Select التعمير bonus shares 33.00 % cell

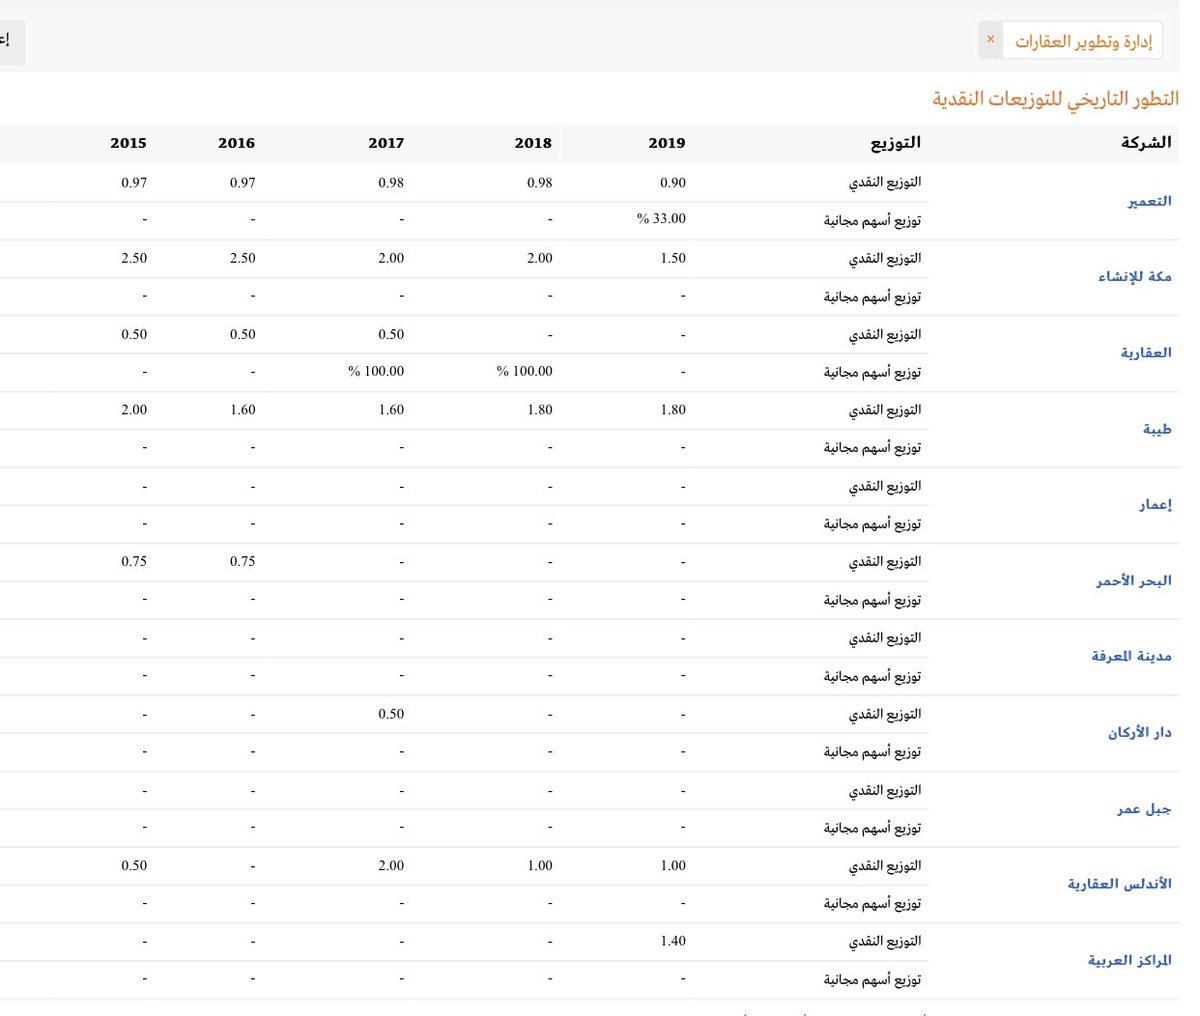pyautogui.click(x=662, y=219)
